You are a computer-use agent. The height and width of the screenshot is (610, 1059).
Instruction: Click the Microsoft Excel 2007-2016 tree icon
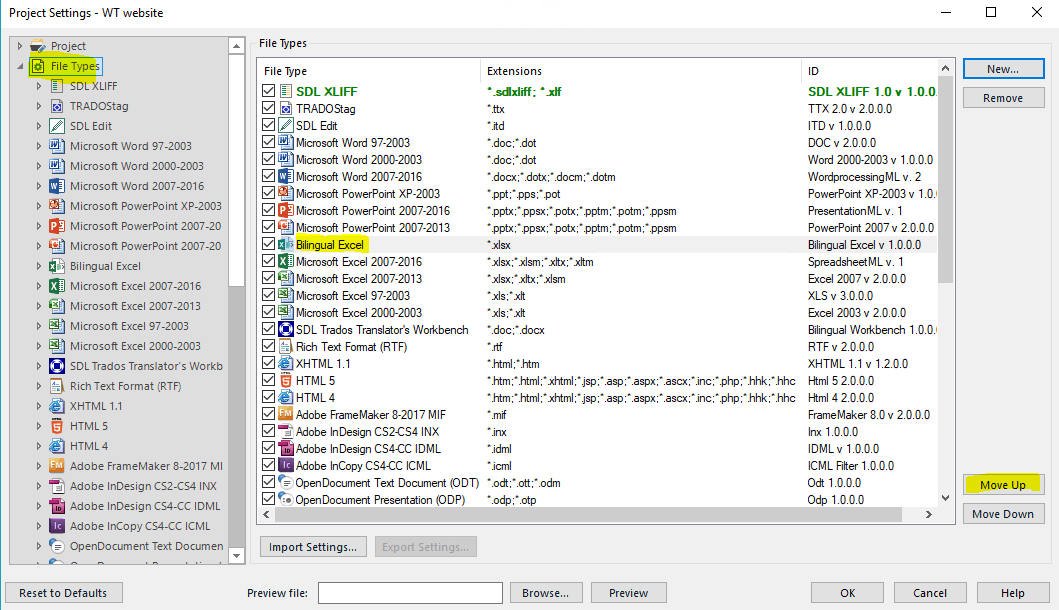[57, 286]
